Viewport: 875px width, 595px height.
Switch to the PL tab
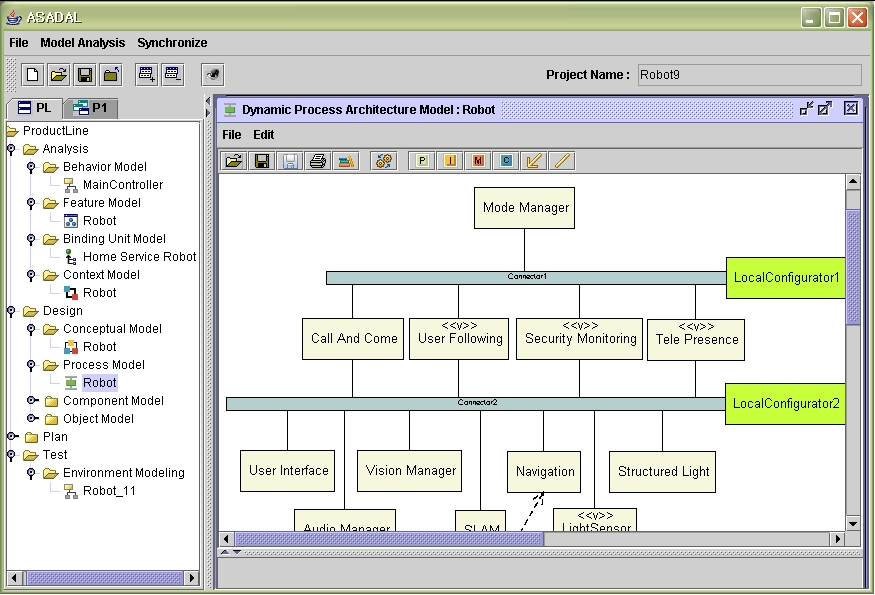(34, 108)
